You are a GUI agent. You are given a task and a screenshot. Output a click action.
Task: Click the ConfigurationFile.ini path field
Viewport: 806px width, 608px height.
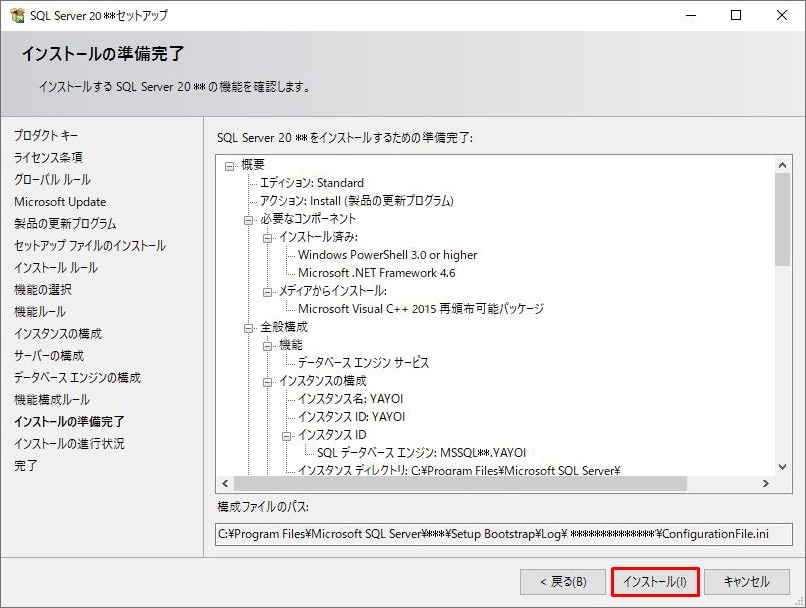(504, 535)
